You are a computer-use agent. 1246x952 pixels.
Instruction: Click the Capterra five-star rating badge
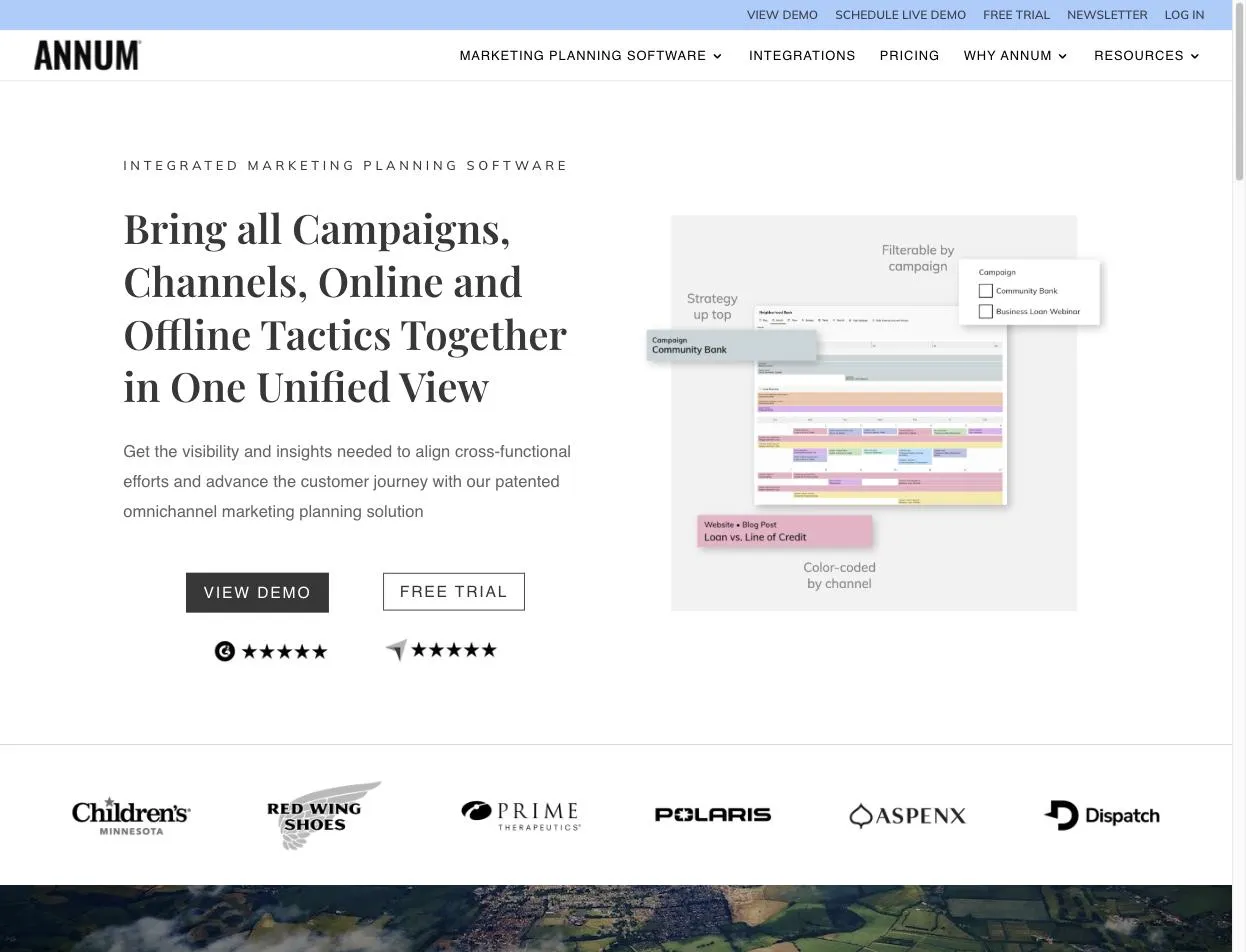(441, 650)
